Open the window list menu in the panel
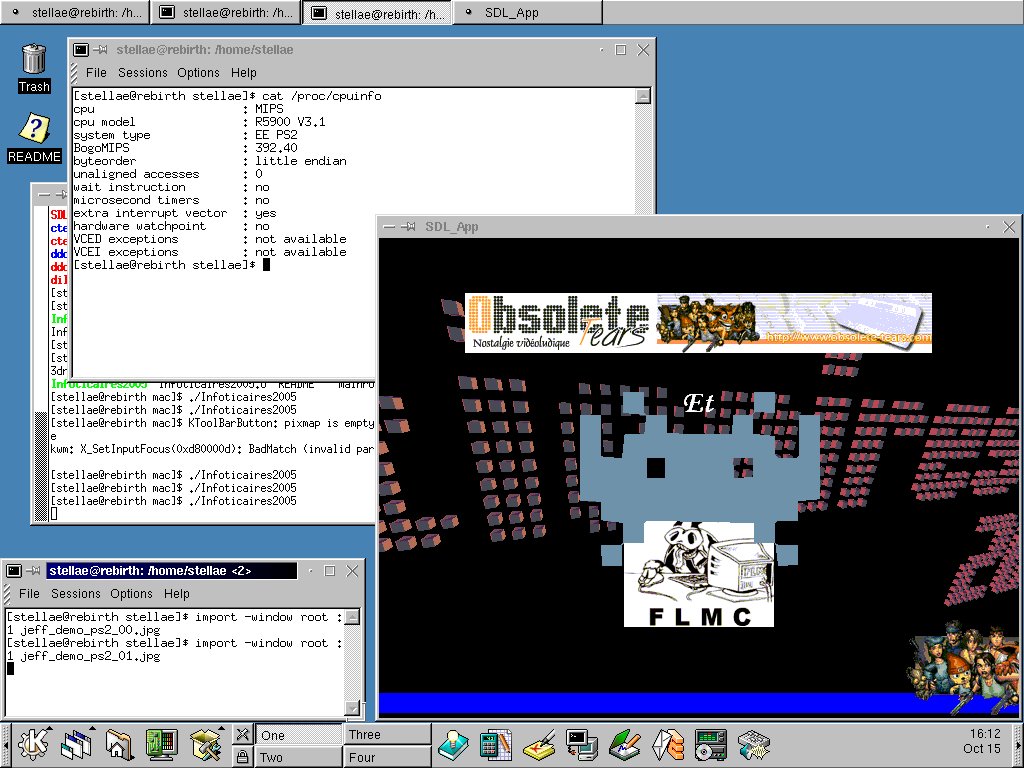 pos(76,744)
